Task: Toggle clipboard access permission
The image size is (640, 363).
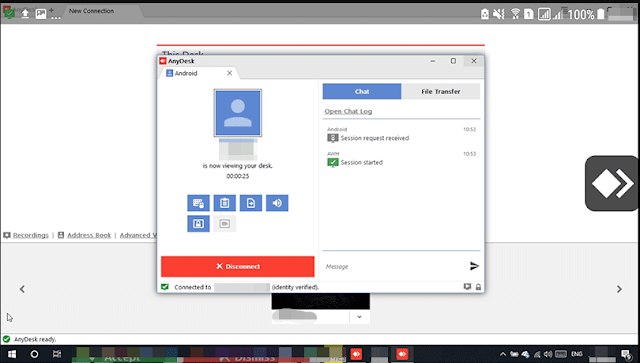Action: pyautogui.click(x=224, y=203)
